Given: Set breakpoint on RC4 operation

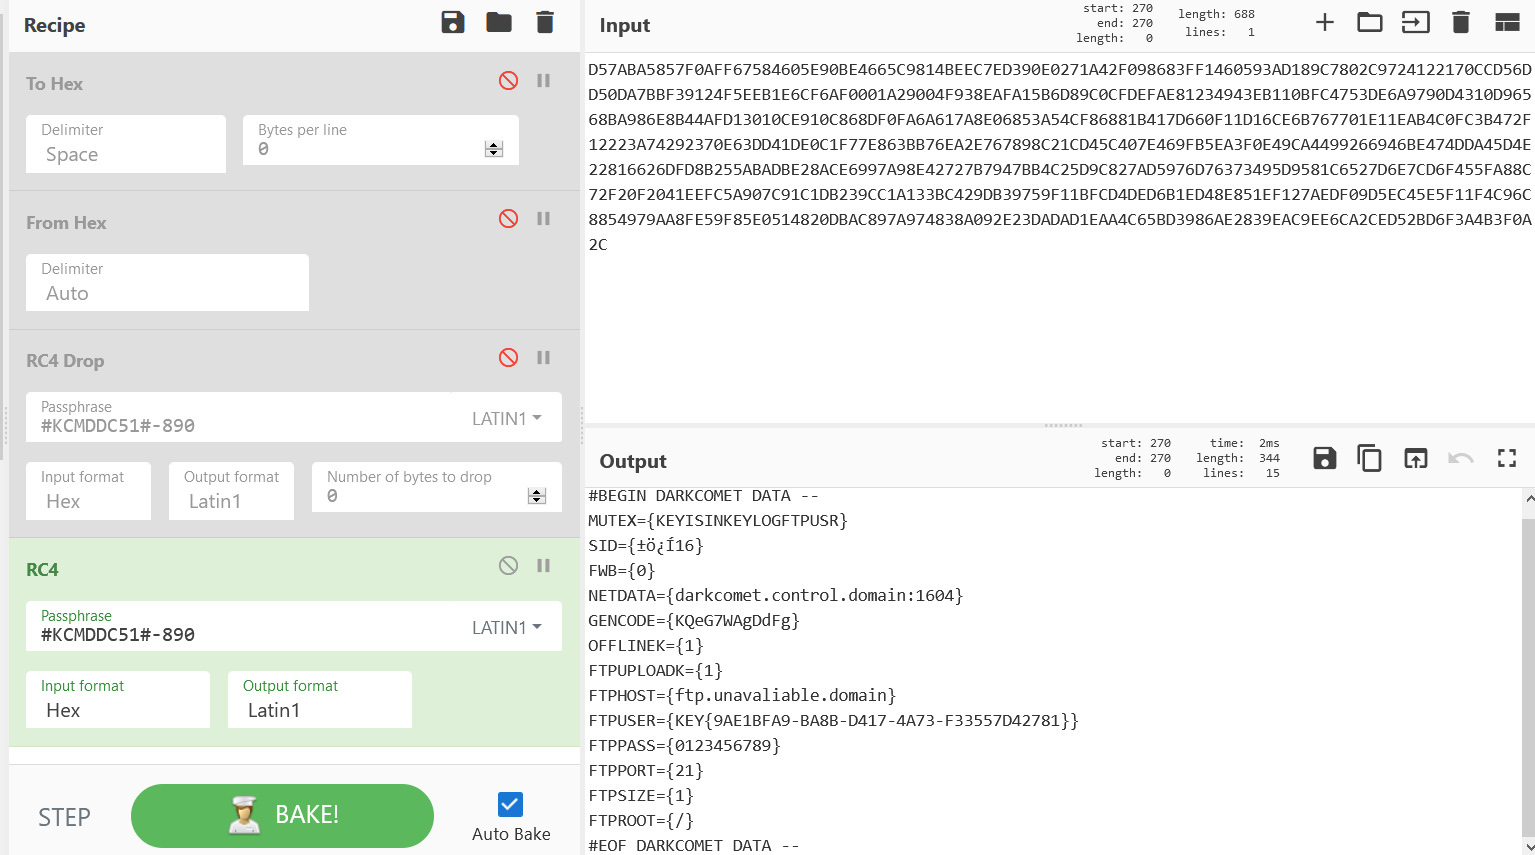Looking at the screenshot, I should pos(544,566).
